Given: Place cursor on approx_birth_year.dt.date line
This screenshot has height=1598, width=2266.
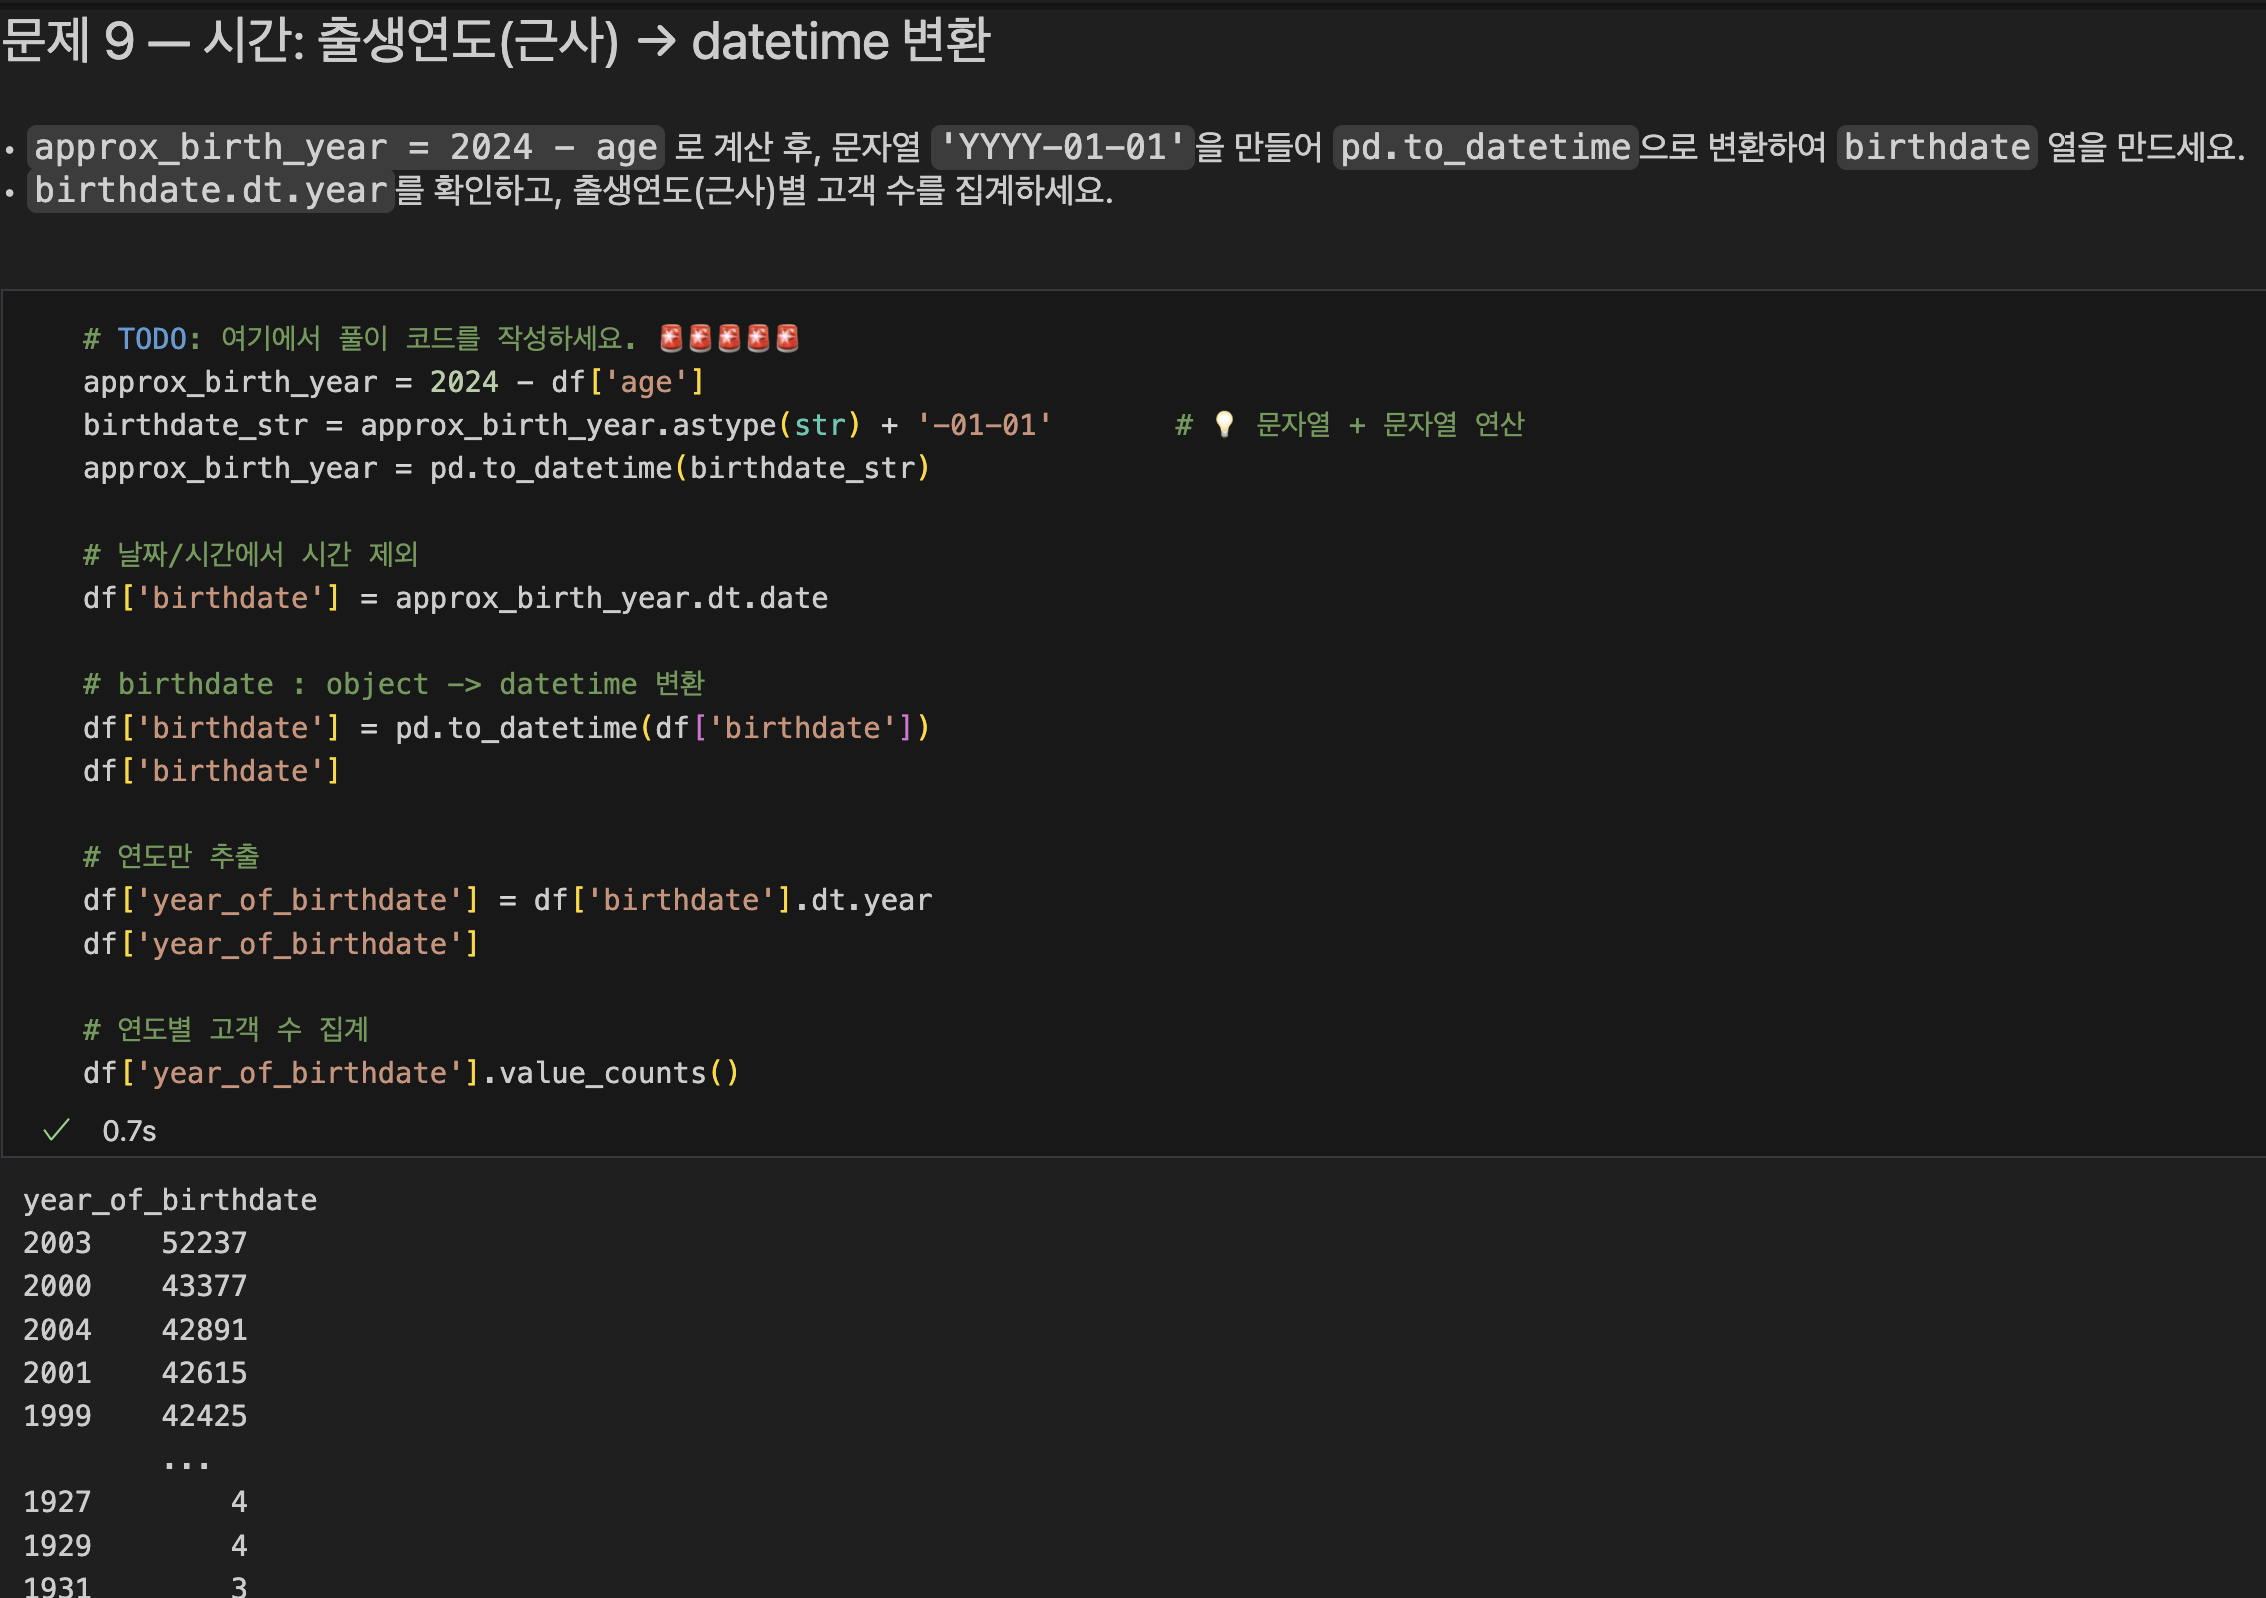Looking at the screenshot, I should click(x=610, y=598).
